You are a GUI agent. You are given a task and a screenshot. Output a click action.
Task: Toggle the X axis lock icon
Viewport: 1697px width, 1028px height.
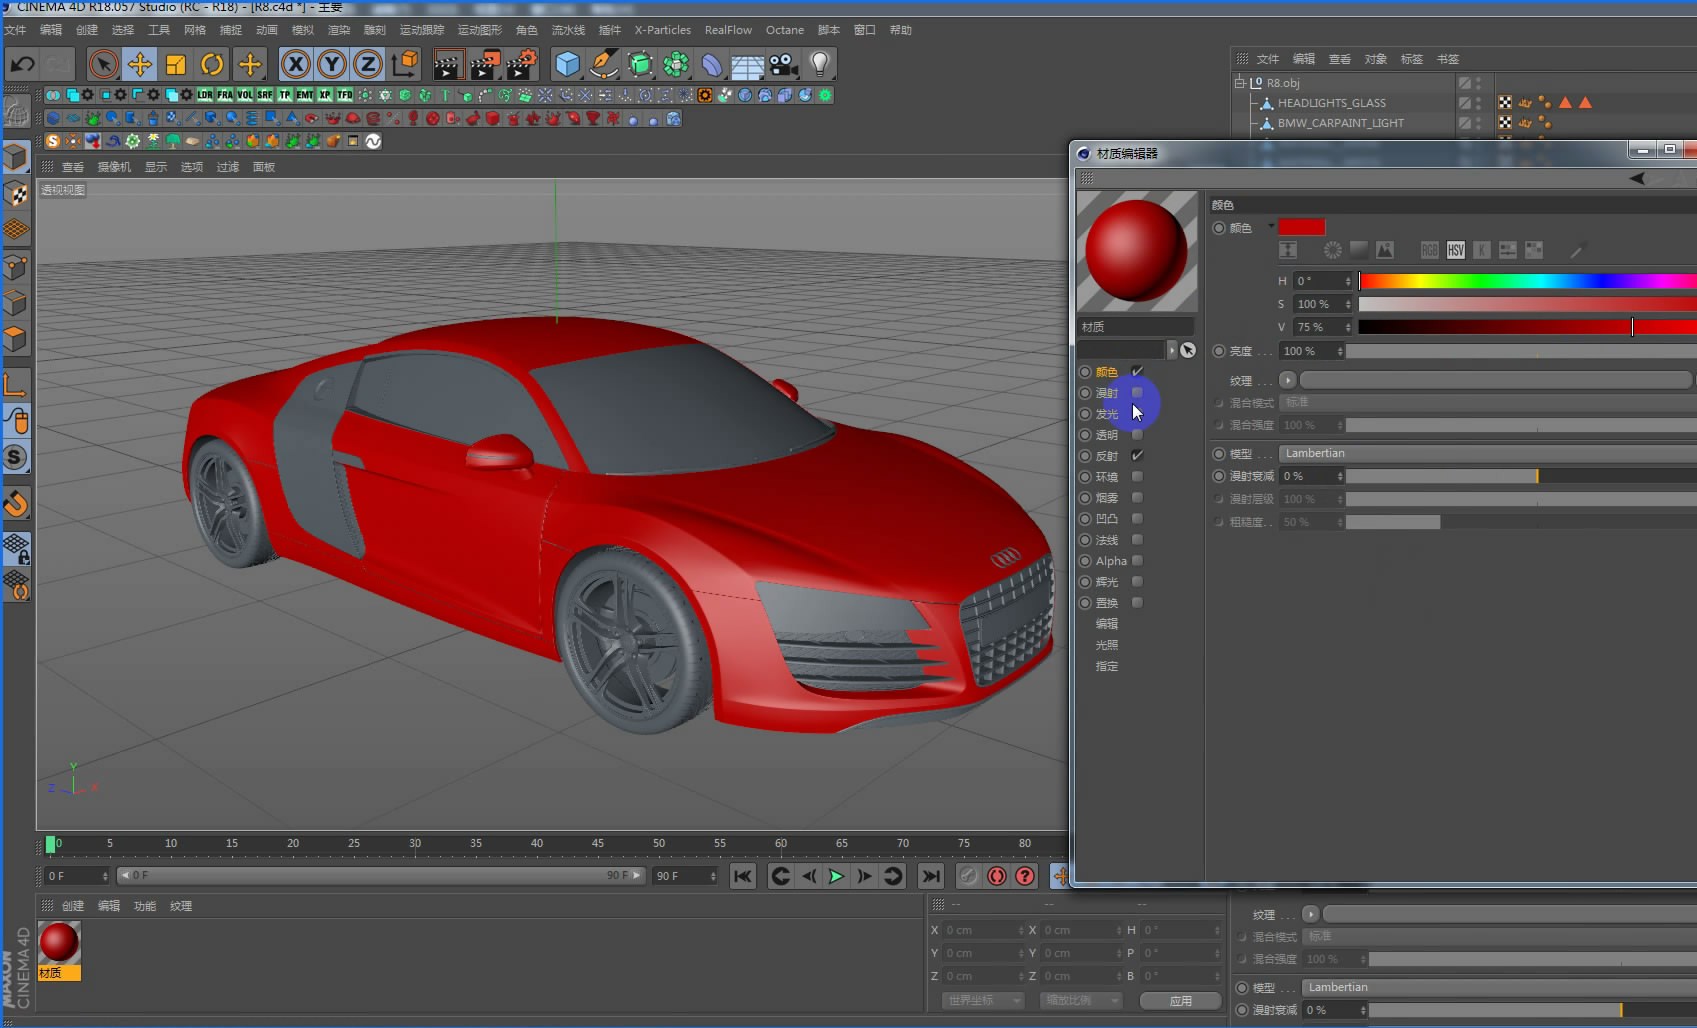[295, 65]
